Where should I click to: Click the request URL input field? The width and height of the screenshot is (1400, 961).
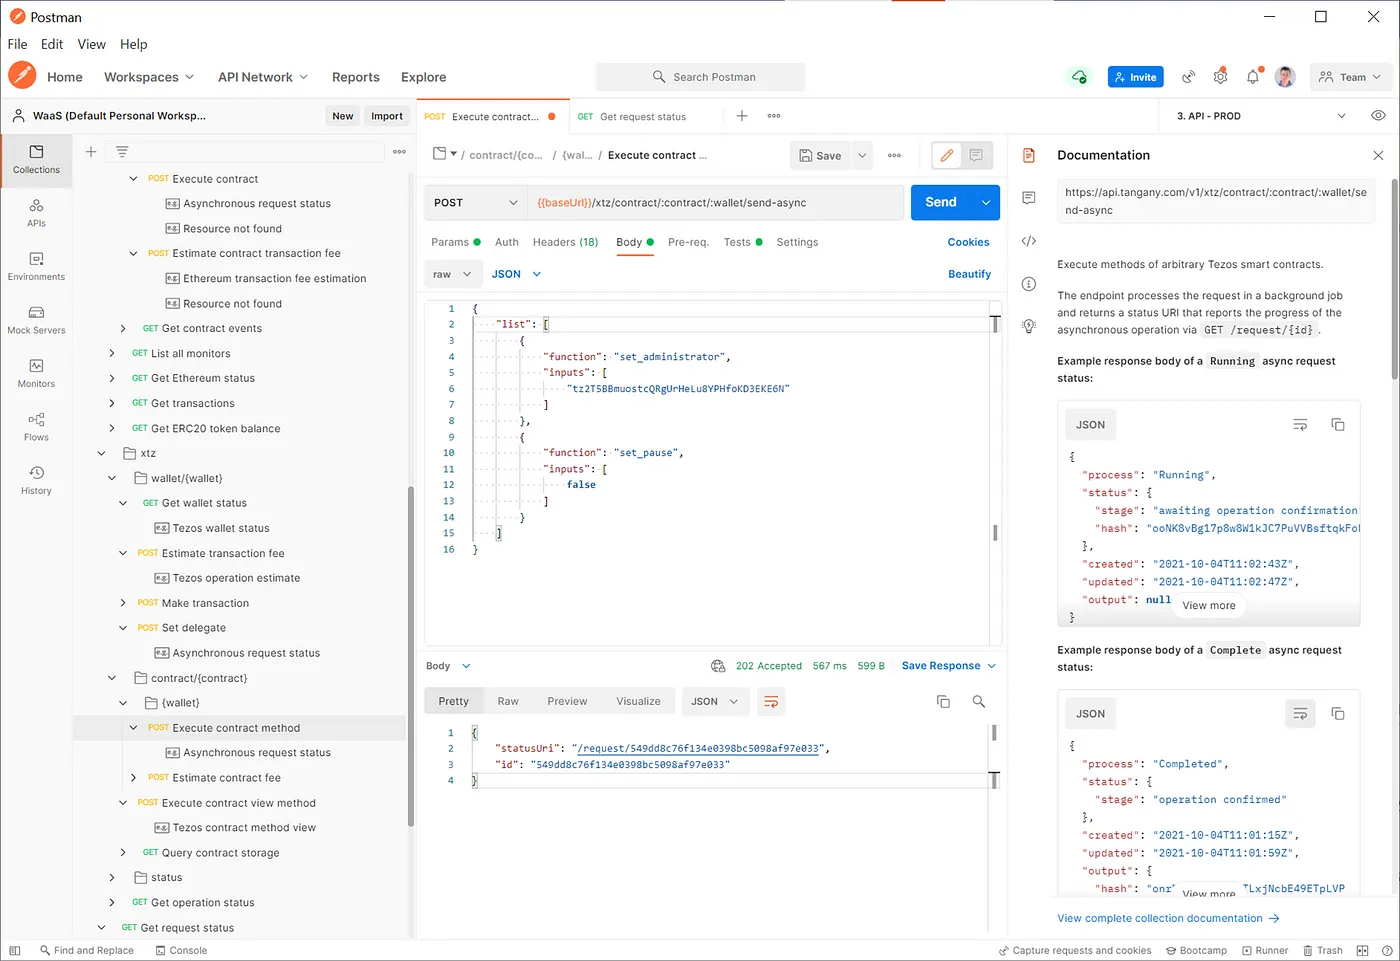715,203
